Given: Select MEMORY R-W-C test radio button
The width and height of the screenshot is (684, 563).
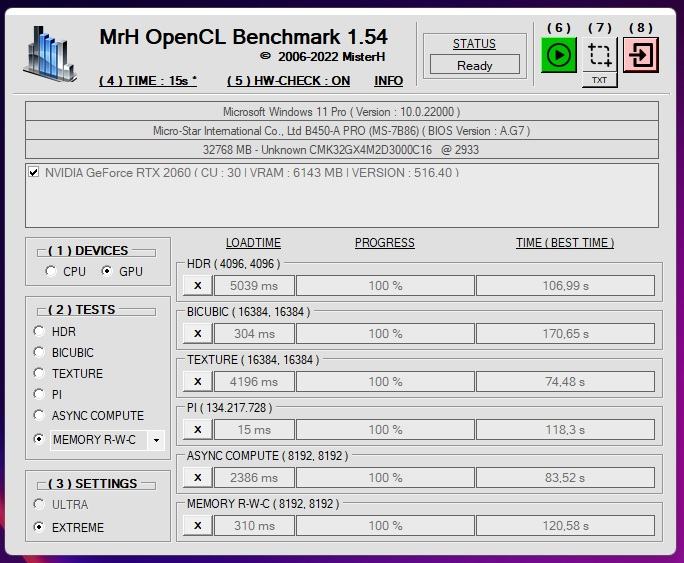Looking at the screenshot, I should click(x=39, y=439).
